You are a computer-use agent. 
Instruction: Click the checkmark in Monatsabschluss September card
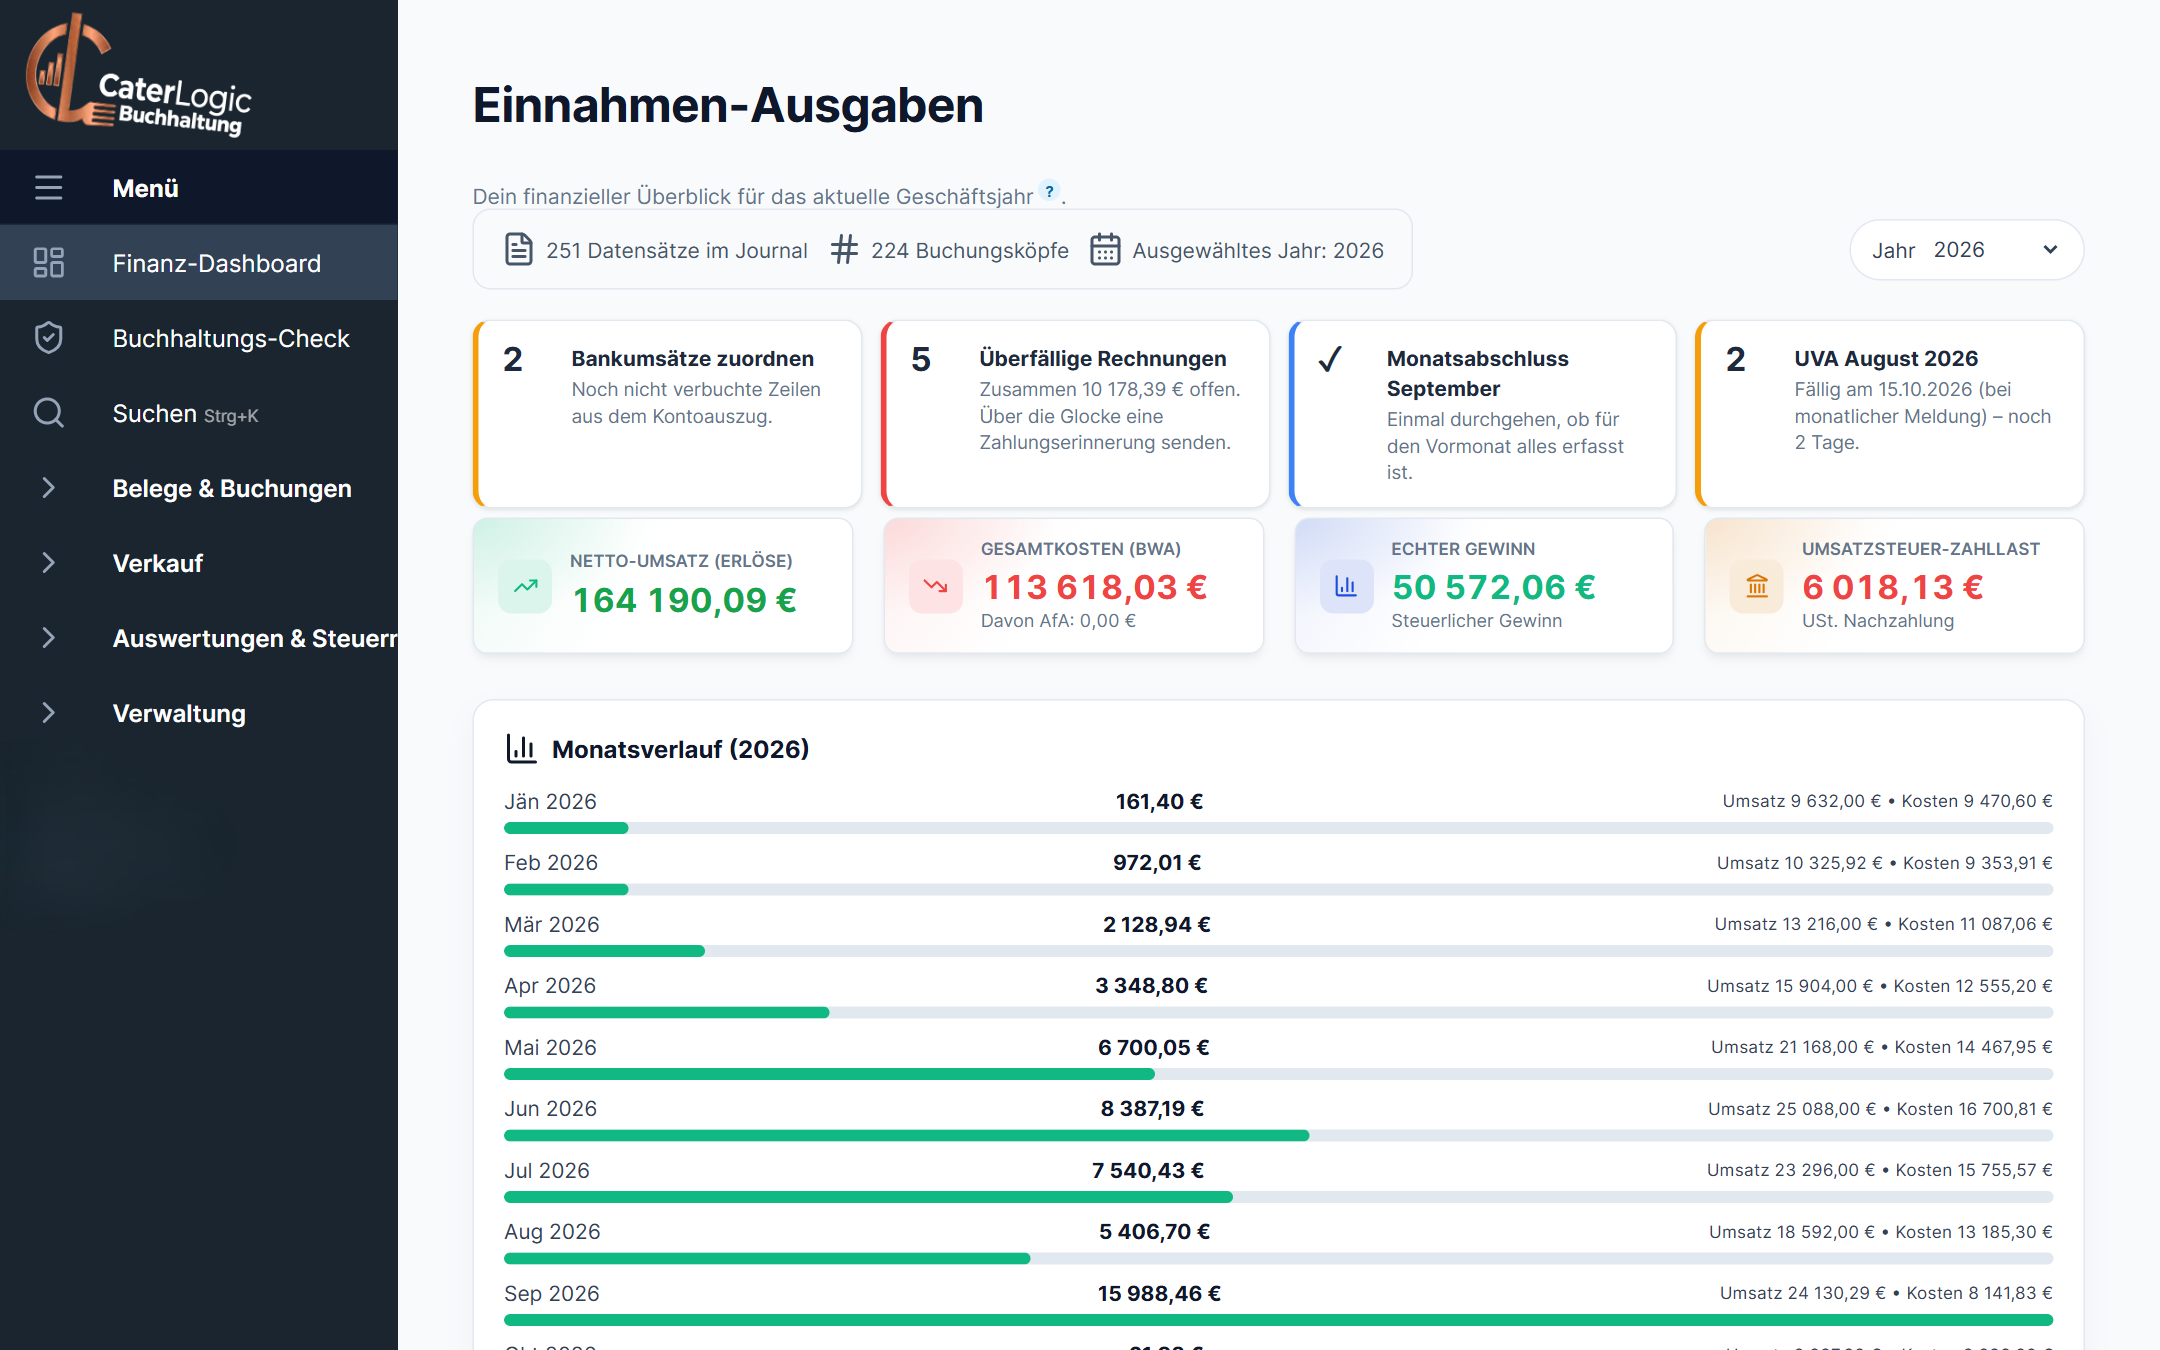tap(1330, 359)
